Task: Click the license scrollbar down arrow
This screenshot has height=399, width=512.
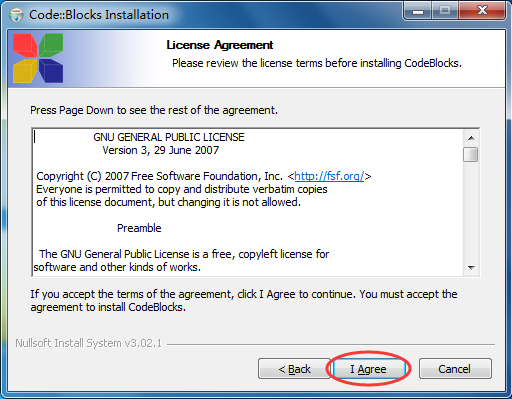Action: 471,268
